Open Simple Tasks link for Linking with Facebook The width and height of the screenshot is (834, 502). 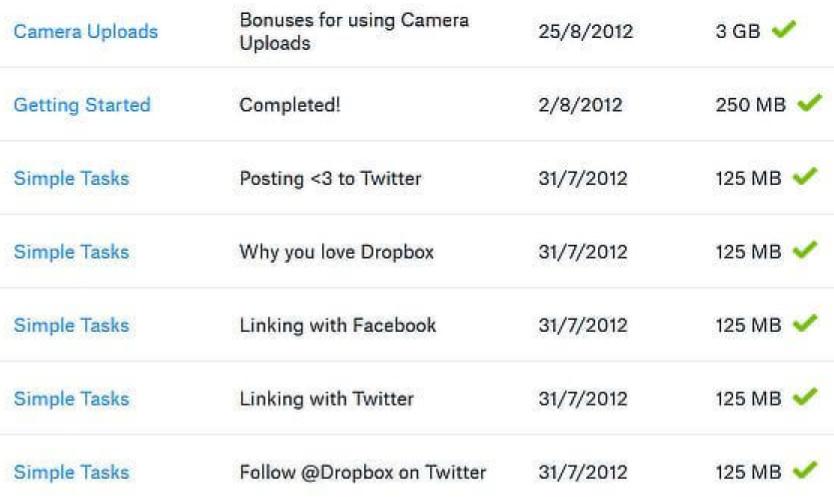coord(71,325)
